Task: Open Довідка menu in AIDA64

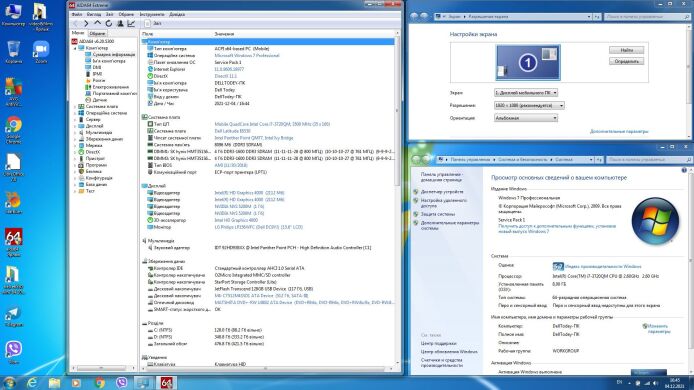Action: 177,14
